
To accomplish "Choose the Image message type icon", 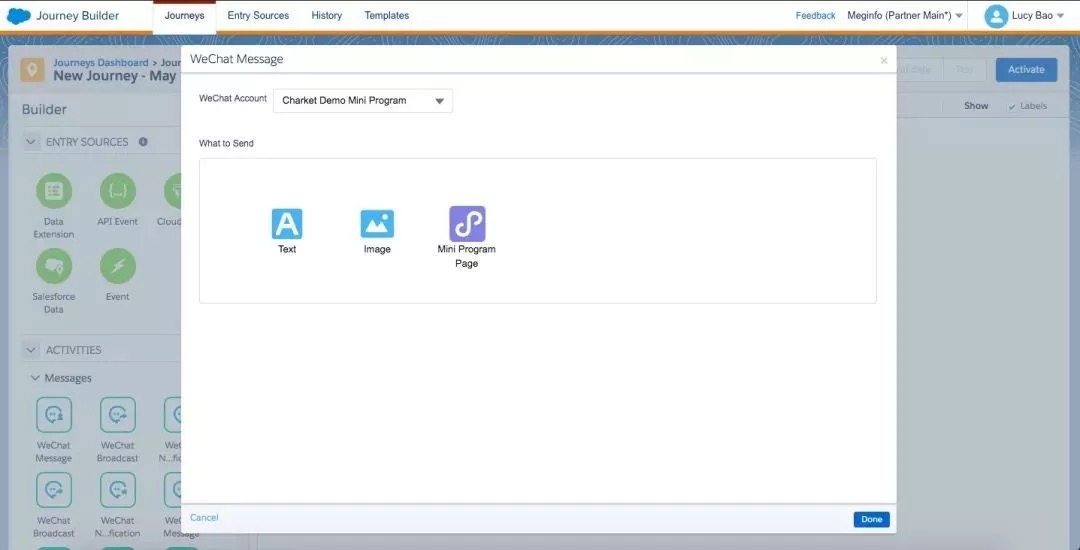I will tap(377, 223).
